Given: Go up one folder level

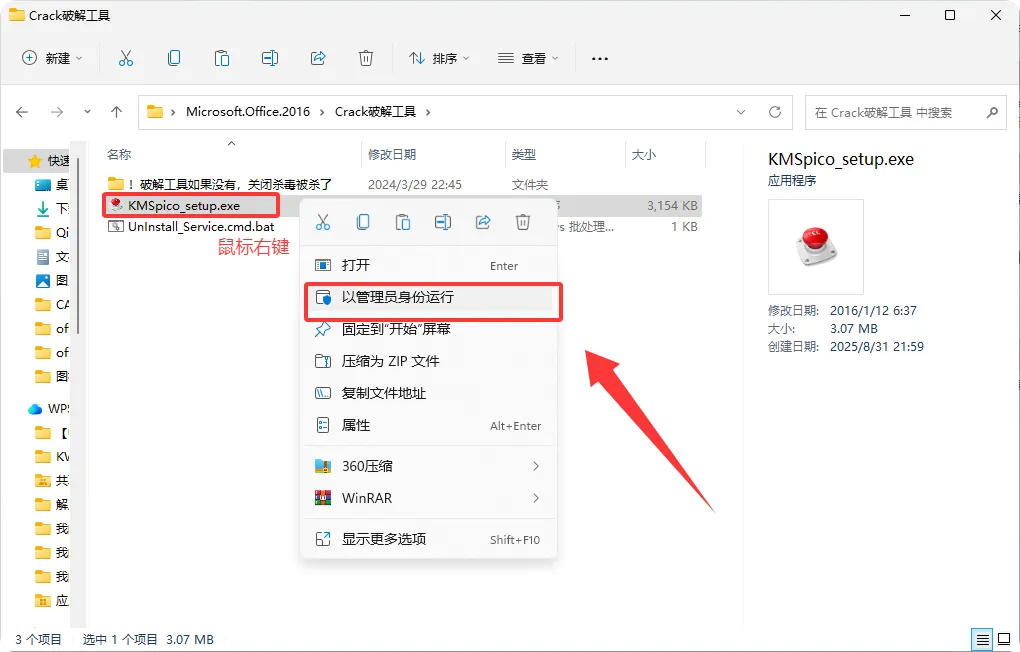Looking at the screenshot, I should (116, 112).
